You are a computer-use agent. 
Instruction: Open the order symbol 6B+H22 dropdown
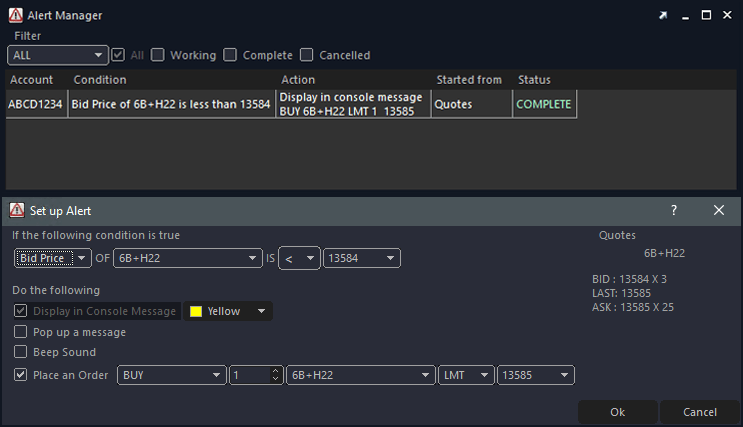click(x=361, y=375)
